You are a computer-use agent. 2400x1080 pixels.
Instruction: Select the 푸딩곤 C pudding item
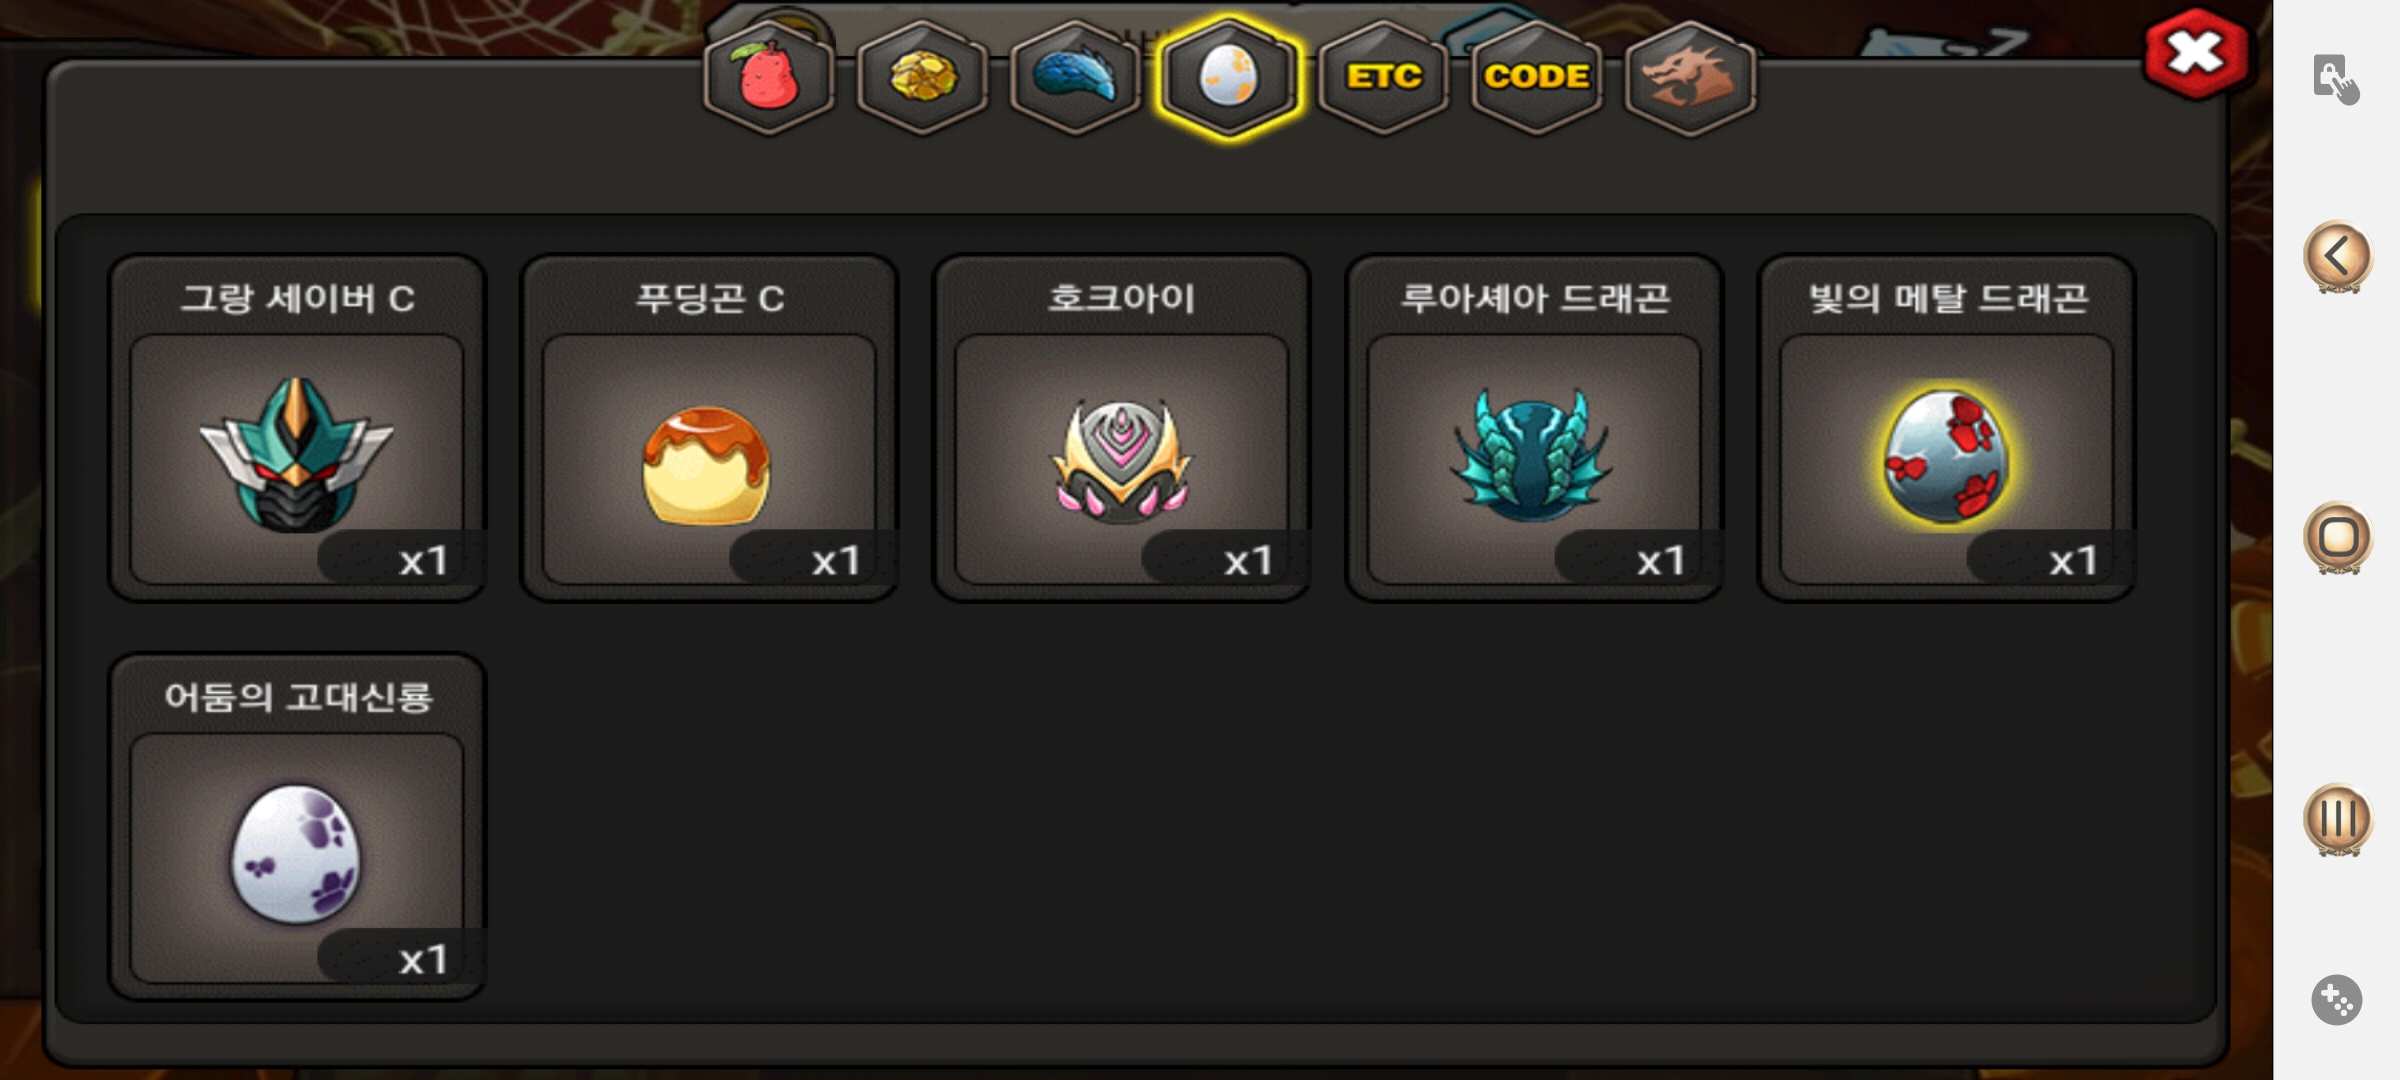710,428
